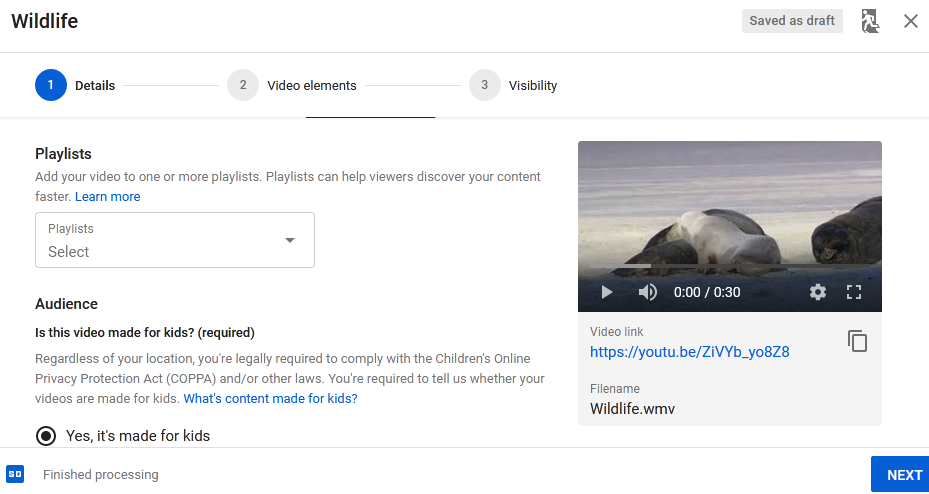Click the Playlists dropdown arrow
Screen dimensions: 929x494
pyautogui.click(x=290, y=240)
